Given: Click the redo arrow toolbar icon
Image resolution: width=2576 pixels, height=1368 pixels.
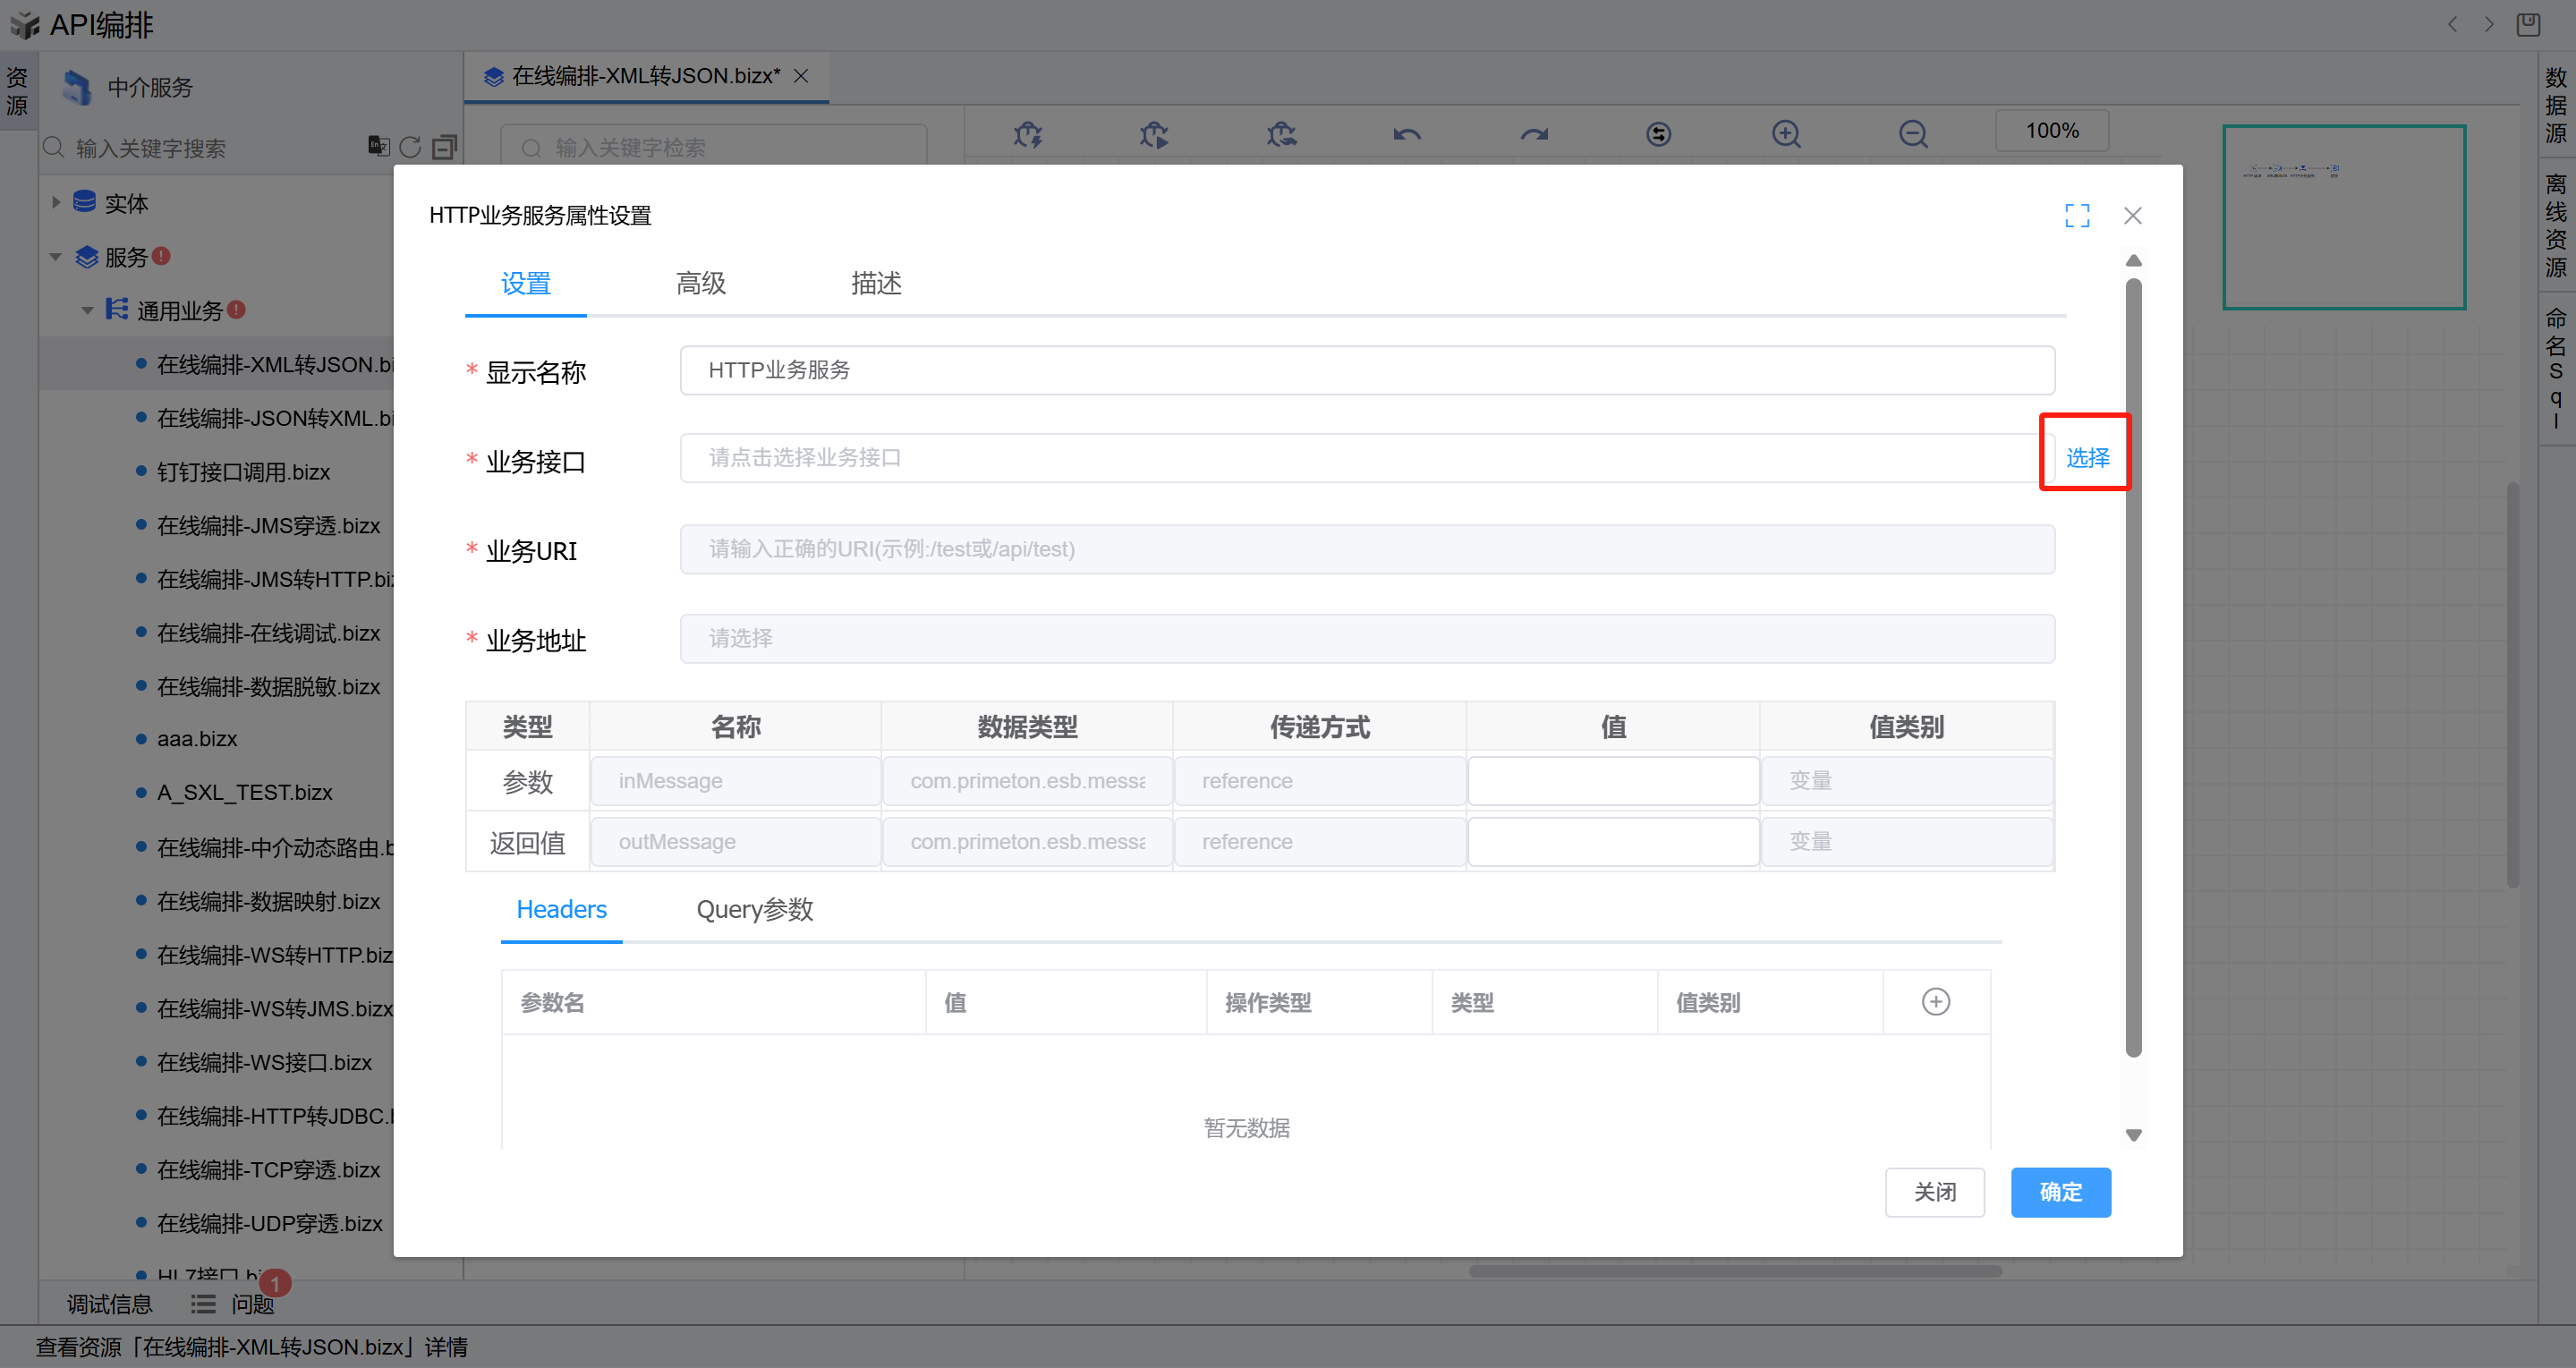Looking at the screenshot, I should point(1534,133).
